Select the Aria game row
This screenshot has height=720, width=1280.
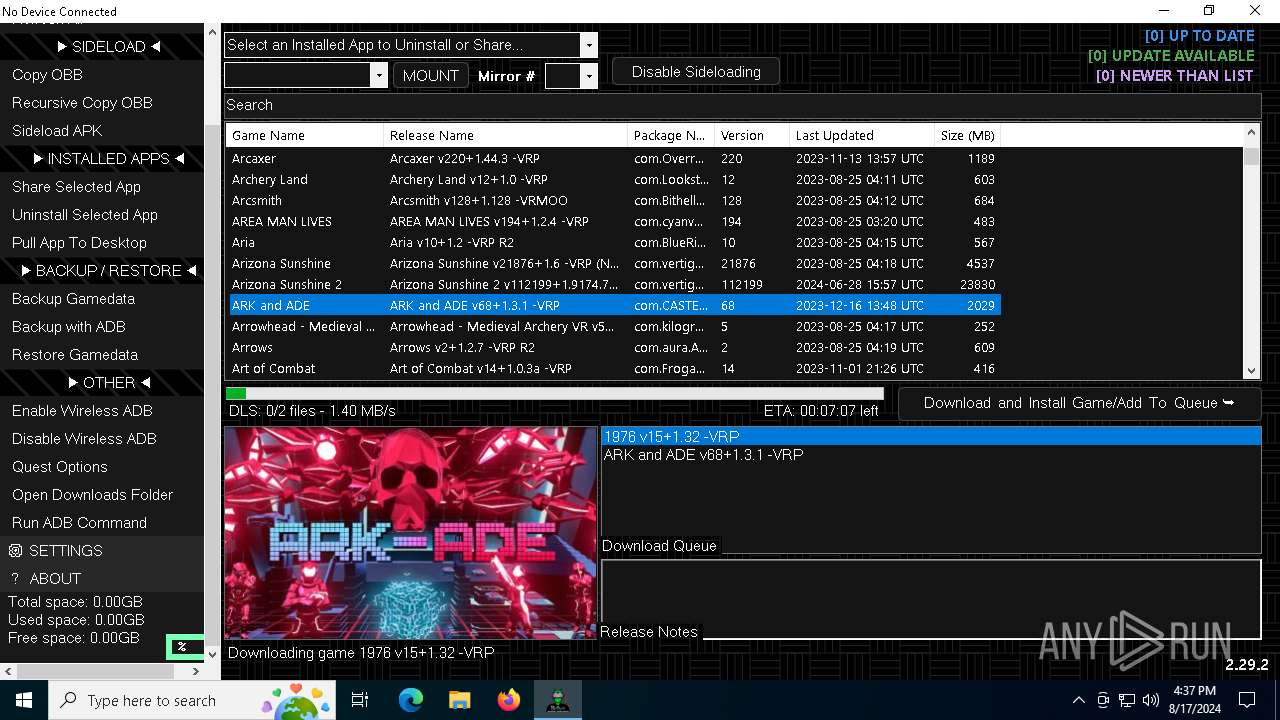pos(614,242)
